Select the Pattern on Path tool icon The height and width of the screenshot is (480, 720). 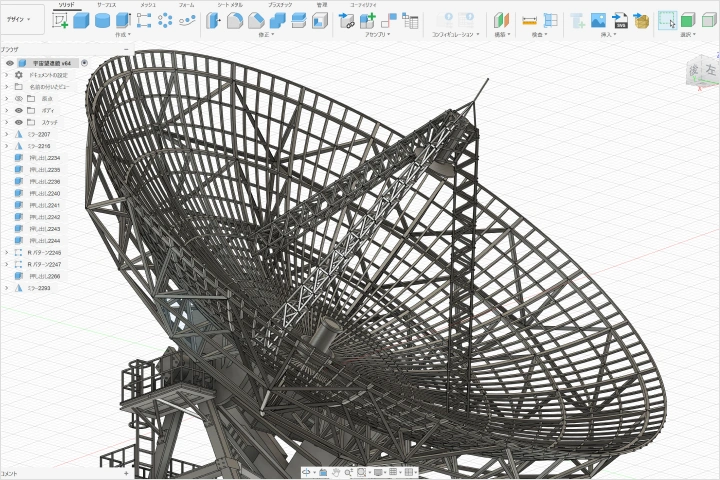[187, 21]
